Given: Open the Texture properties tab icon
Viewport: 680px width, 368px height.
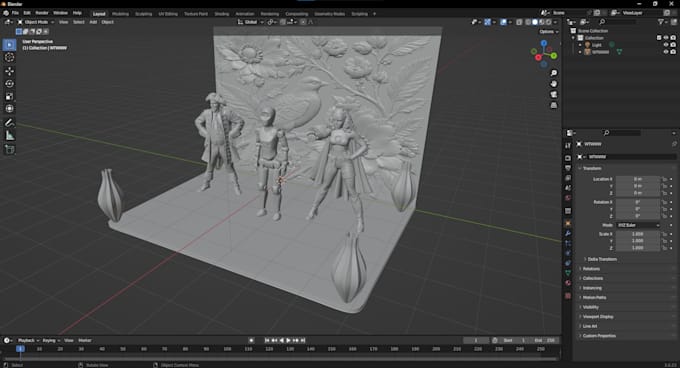Looking at the screenshot, I should tap(568, 296).
